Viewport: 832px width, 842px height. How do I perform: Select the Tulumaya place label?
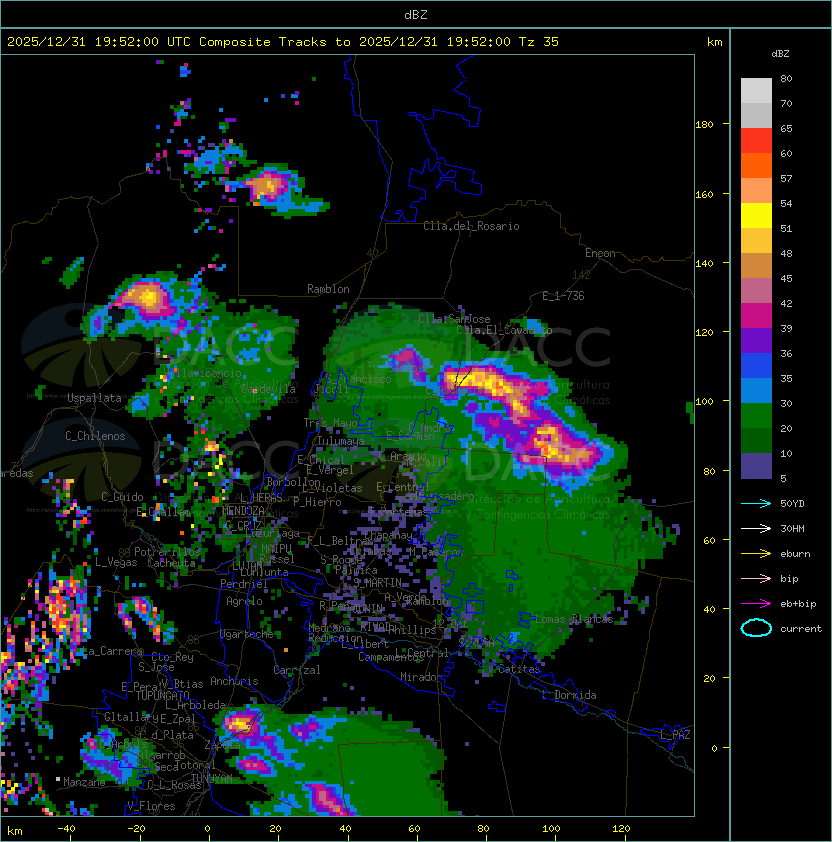tap(341, 441)
